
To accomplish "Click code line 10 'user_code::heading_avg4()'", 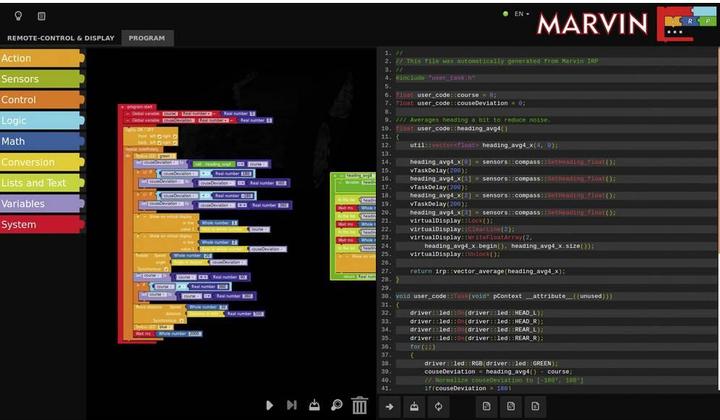I will pos(452,129).
